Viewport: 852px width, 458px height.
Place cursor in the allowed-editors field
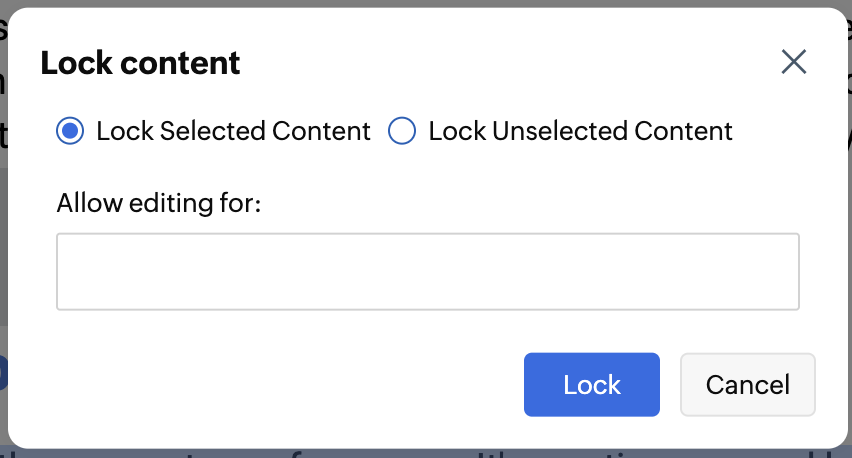(x=427, y=271)
